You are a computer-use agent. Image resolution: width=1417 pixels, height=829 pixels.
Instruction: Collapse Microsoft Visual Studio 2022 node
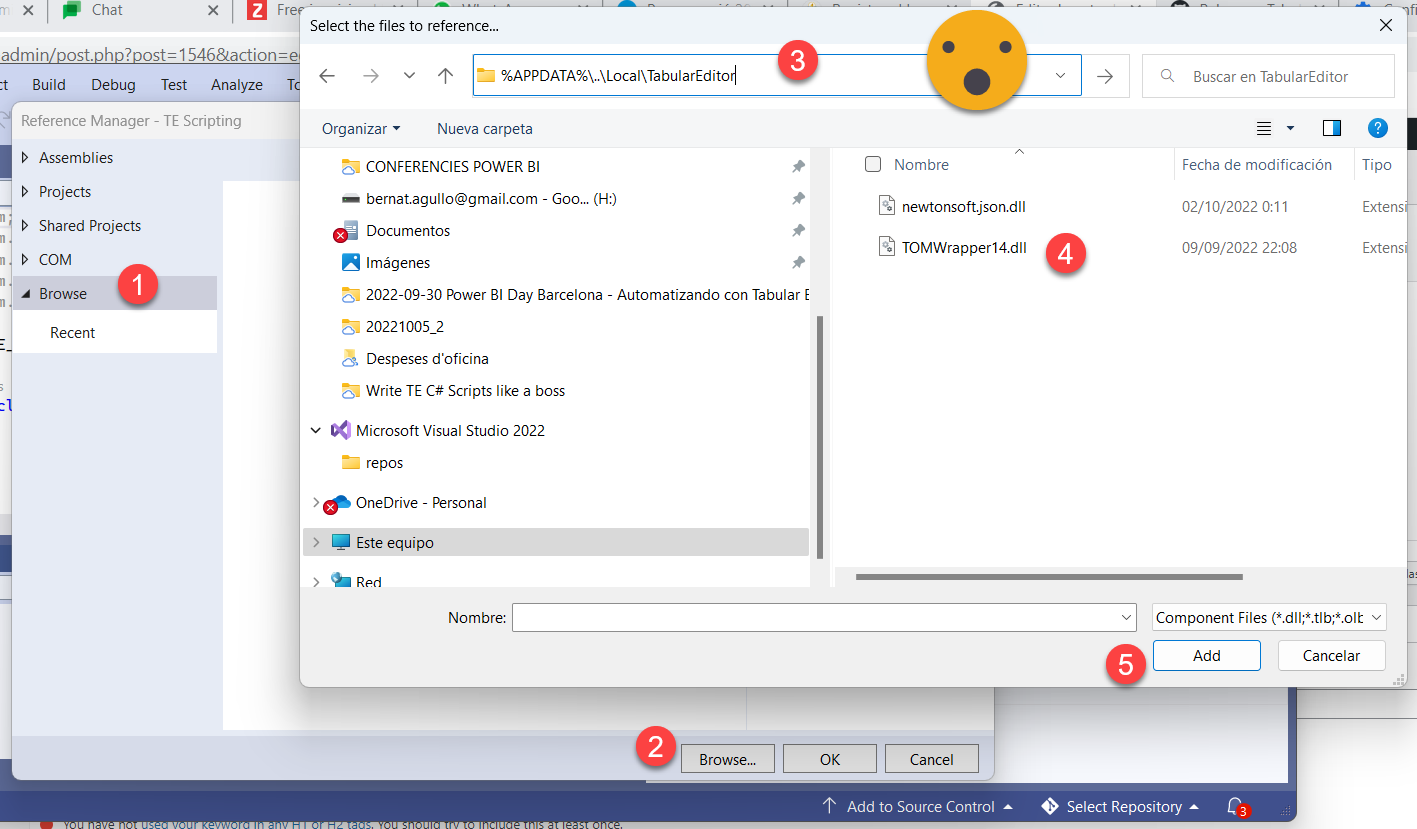point(316,431)
